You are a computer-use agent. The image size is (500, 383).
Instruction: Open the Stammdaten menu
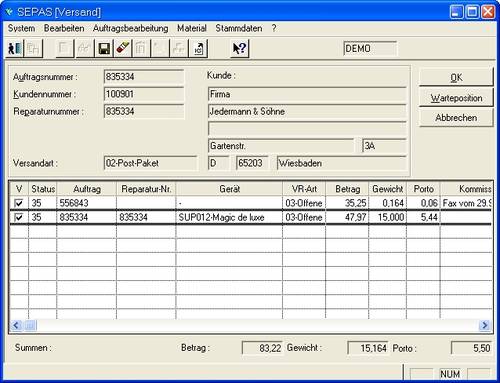point(239,28)
